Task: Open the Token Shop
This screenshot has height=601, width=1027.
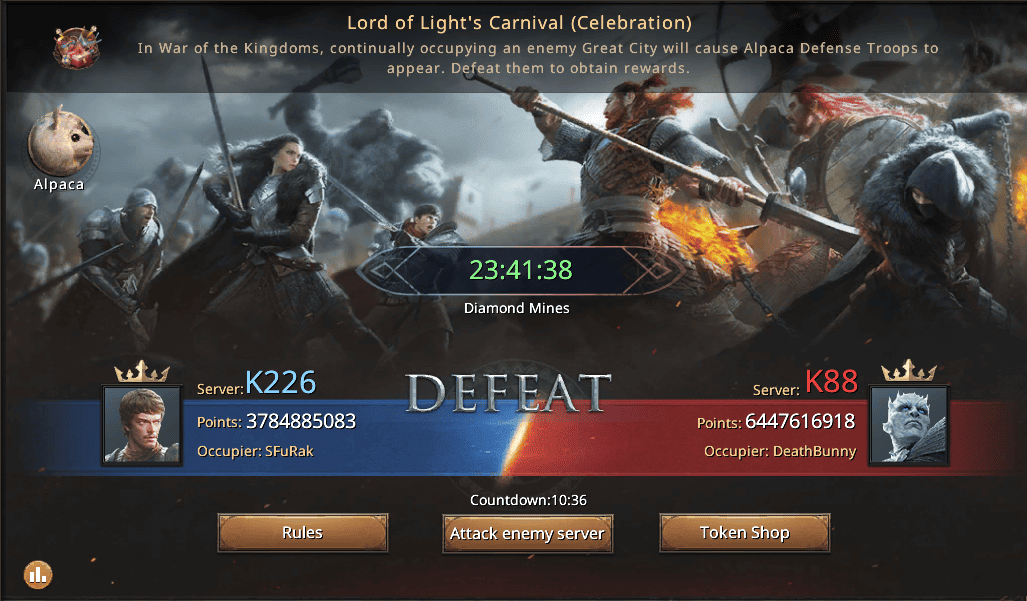Action: pos(745,532)
